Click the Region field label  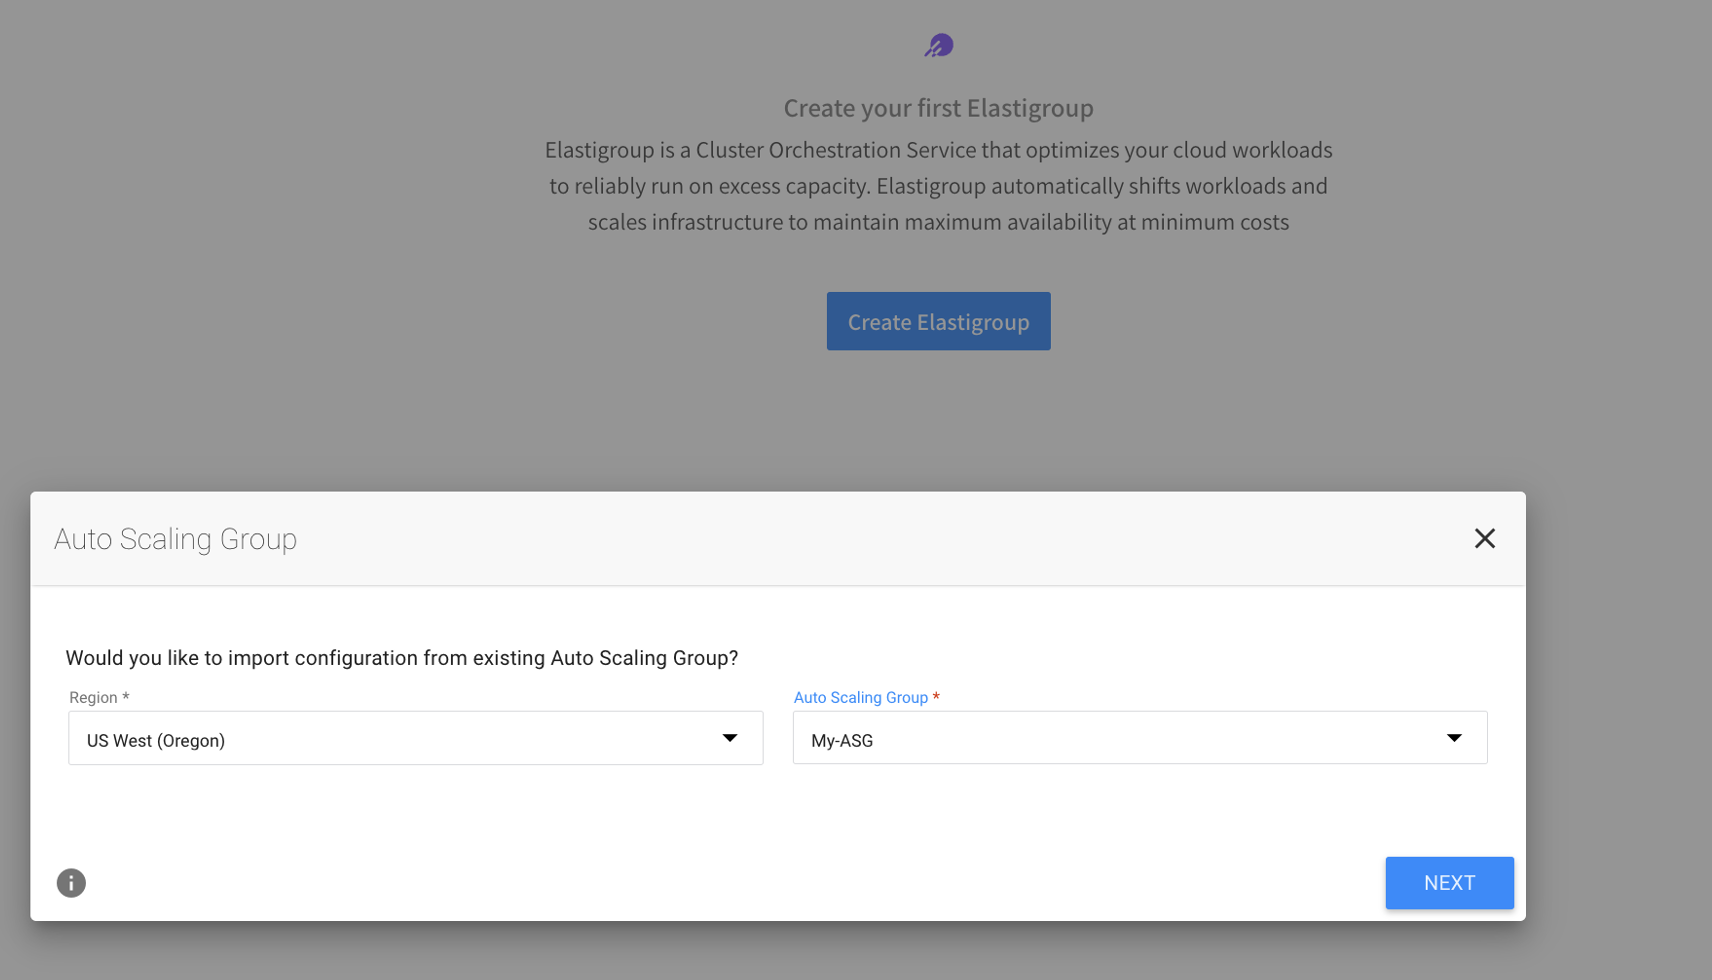click(x=93, y=698)
